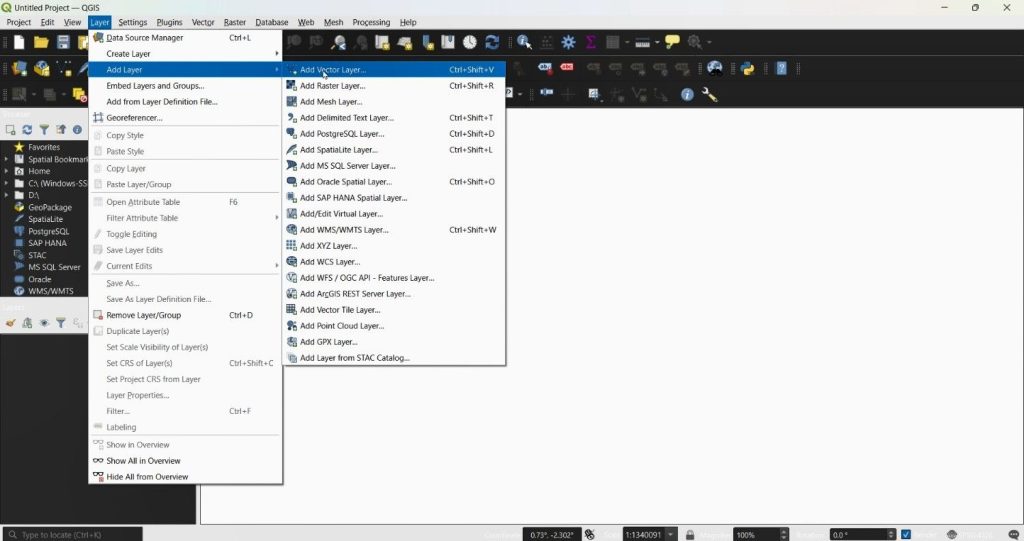Click the Save Project floppy icon
1024x541 pixels.
(x=63, y=42)
